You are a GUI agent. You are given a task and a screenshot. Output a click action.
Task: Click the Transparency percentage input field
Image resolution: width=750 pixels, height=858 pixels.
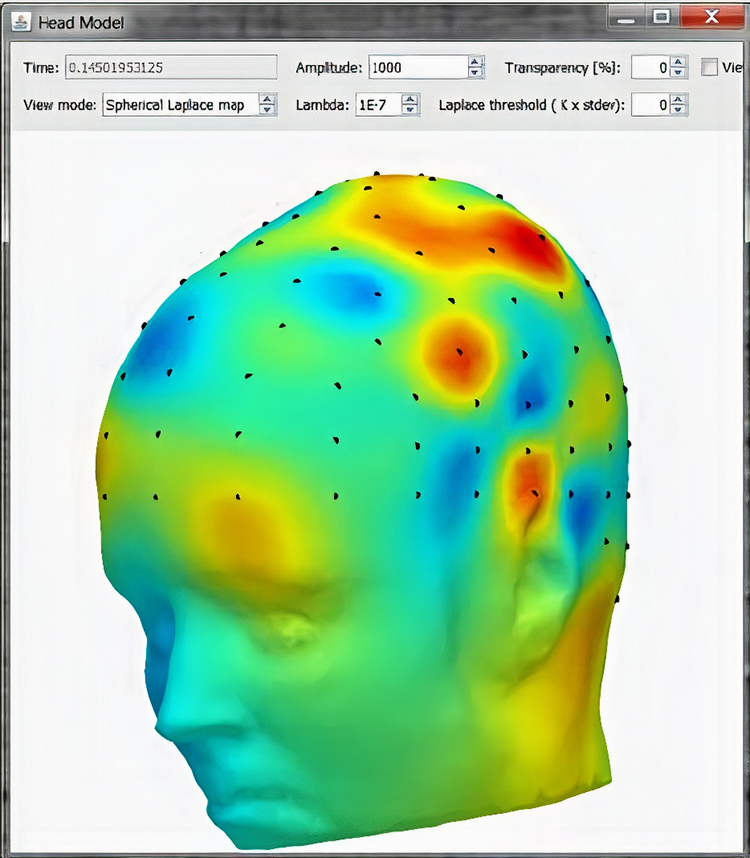pos(650,67)
